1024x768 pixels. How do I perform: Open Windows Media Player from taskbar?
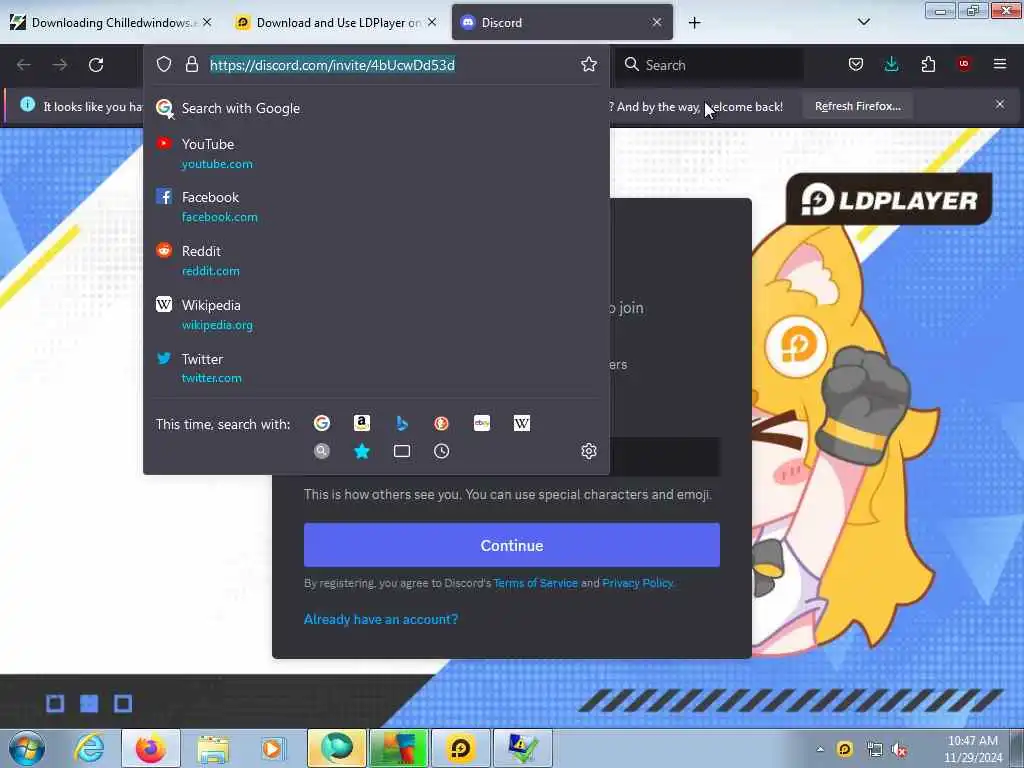[273, 748]
